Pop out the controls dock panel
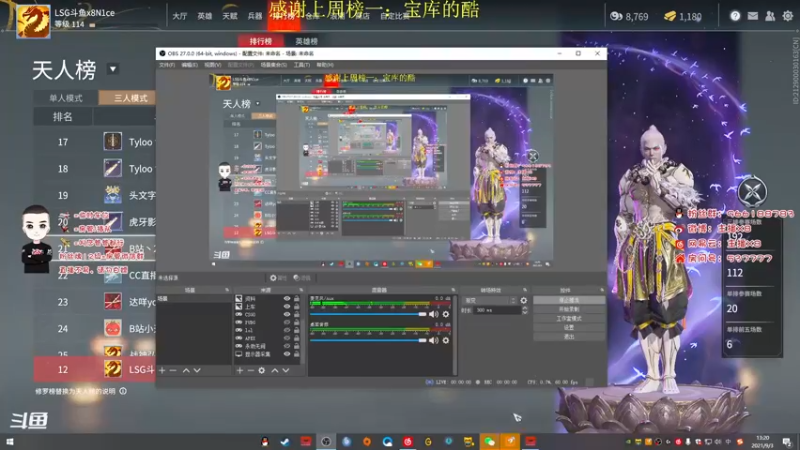800x450 pixels. [602, 290]
